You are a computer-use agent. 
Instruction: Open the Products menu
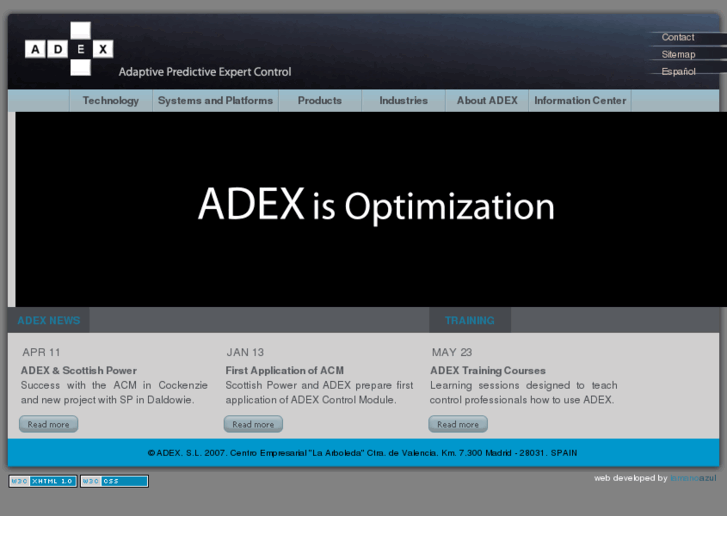pyautogui.click(x=320, y=101)
